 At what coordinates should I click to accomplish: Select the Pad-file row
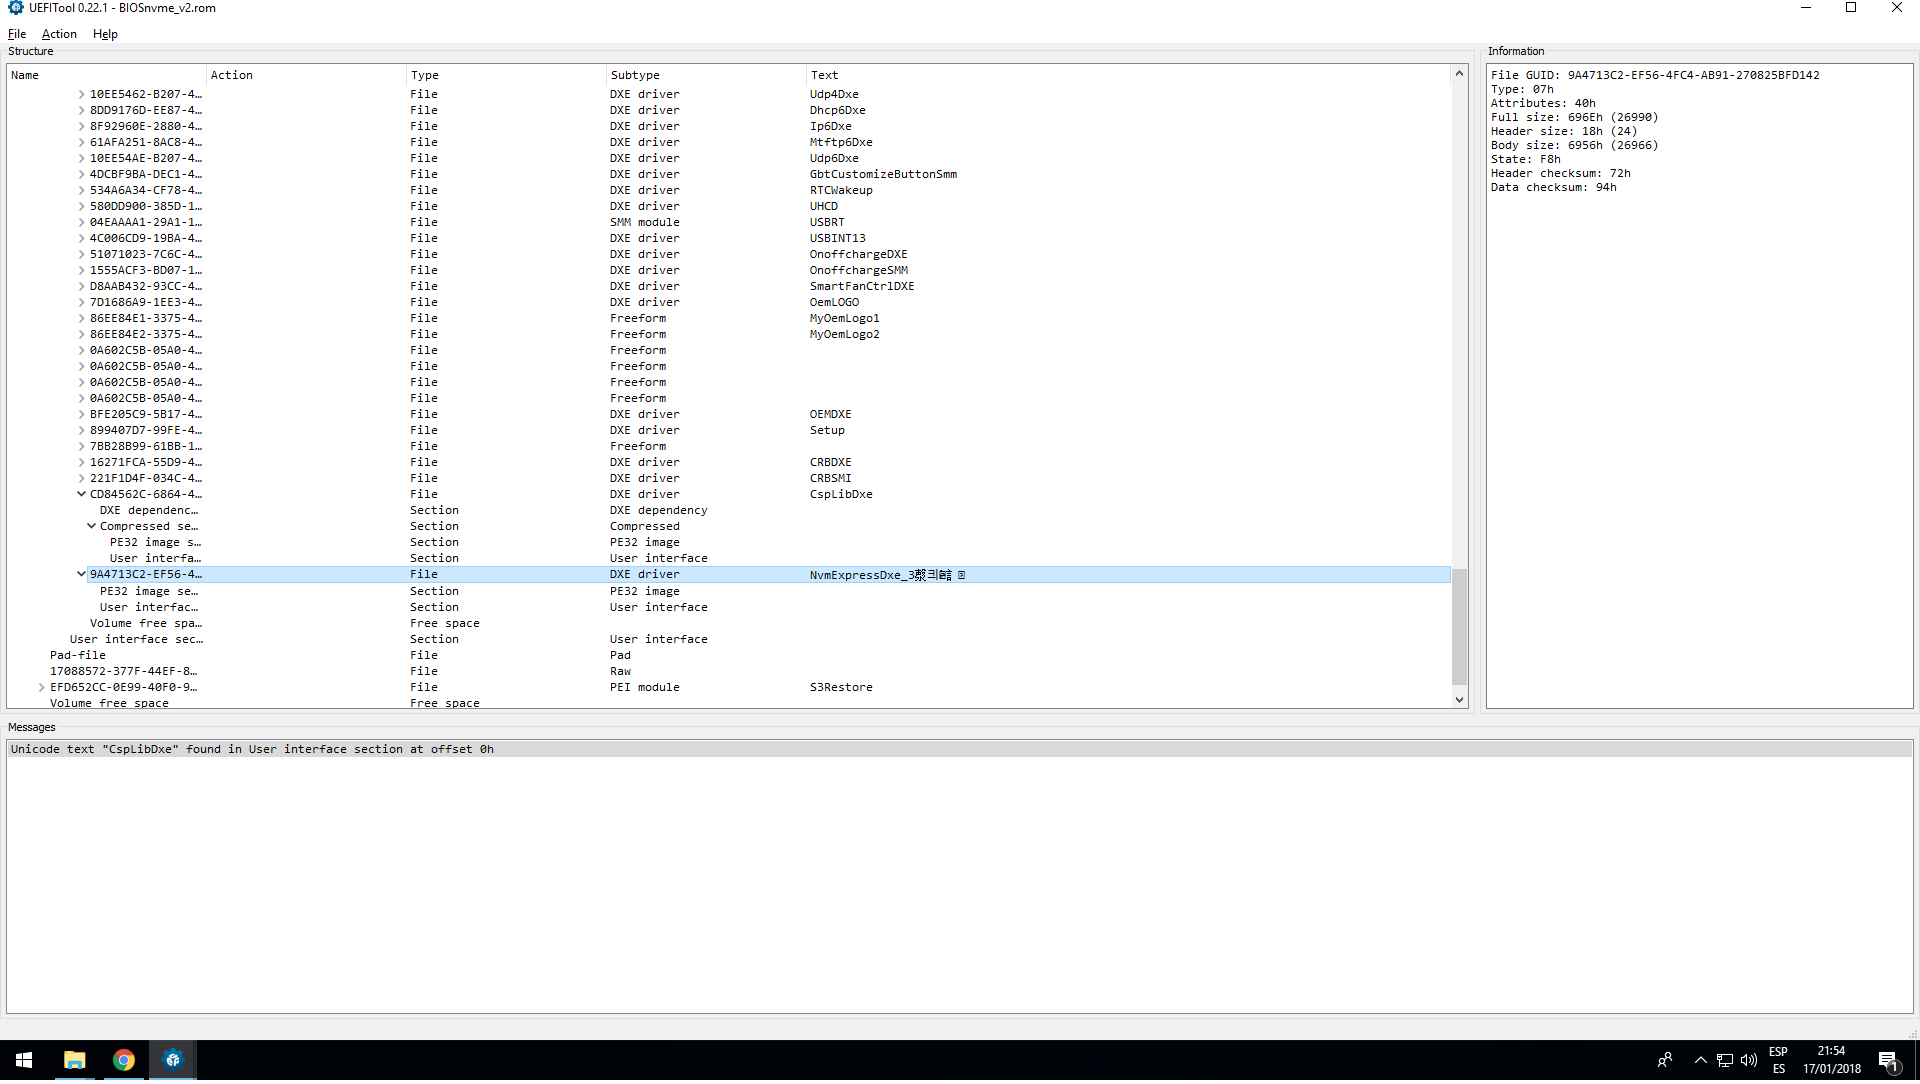coord(729,656)
